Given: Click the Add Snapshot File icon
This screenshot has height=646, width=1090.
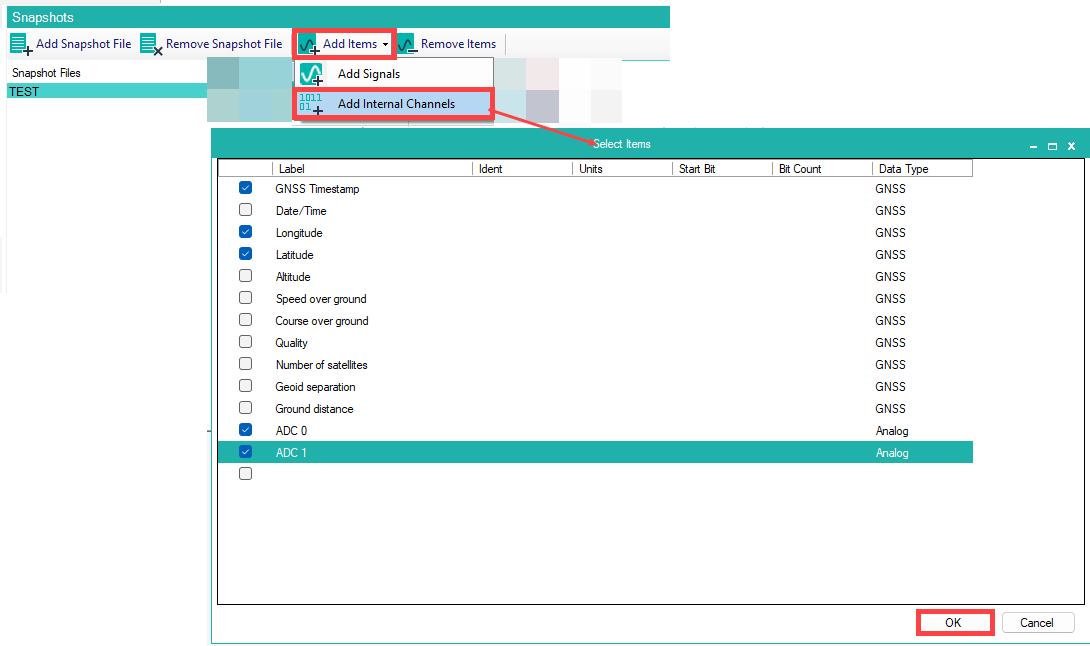Looking at the screenshot, I should pos(21,44).
